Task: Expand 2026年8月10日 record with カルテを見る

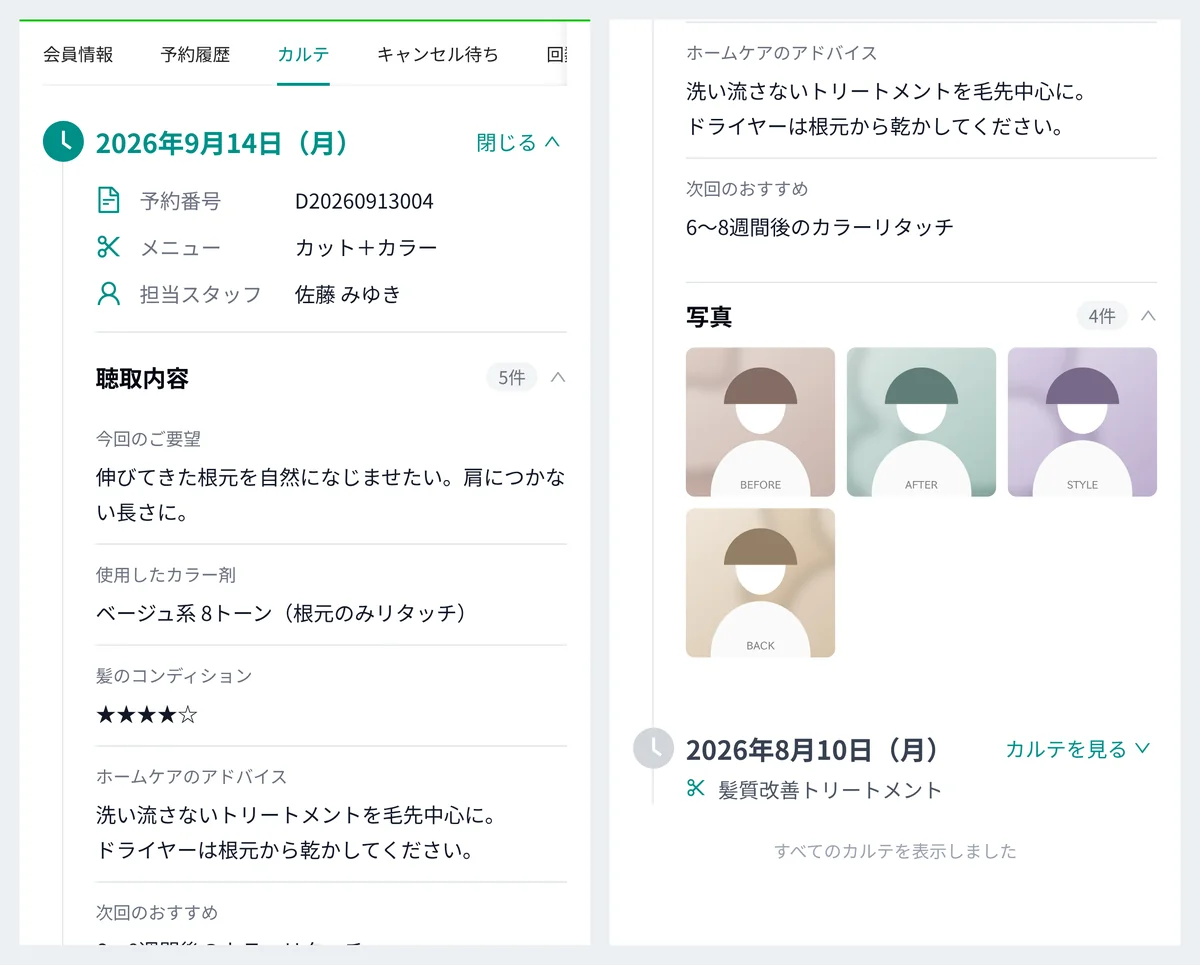Action: (1078, 749)
